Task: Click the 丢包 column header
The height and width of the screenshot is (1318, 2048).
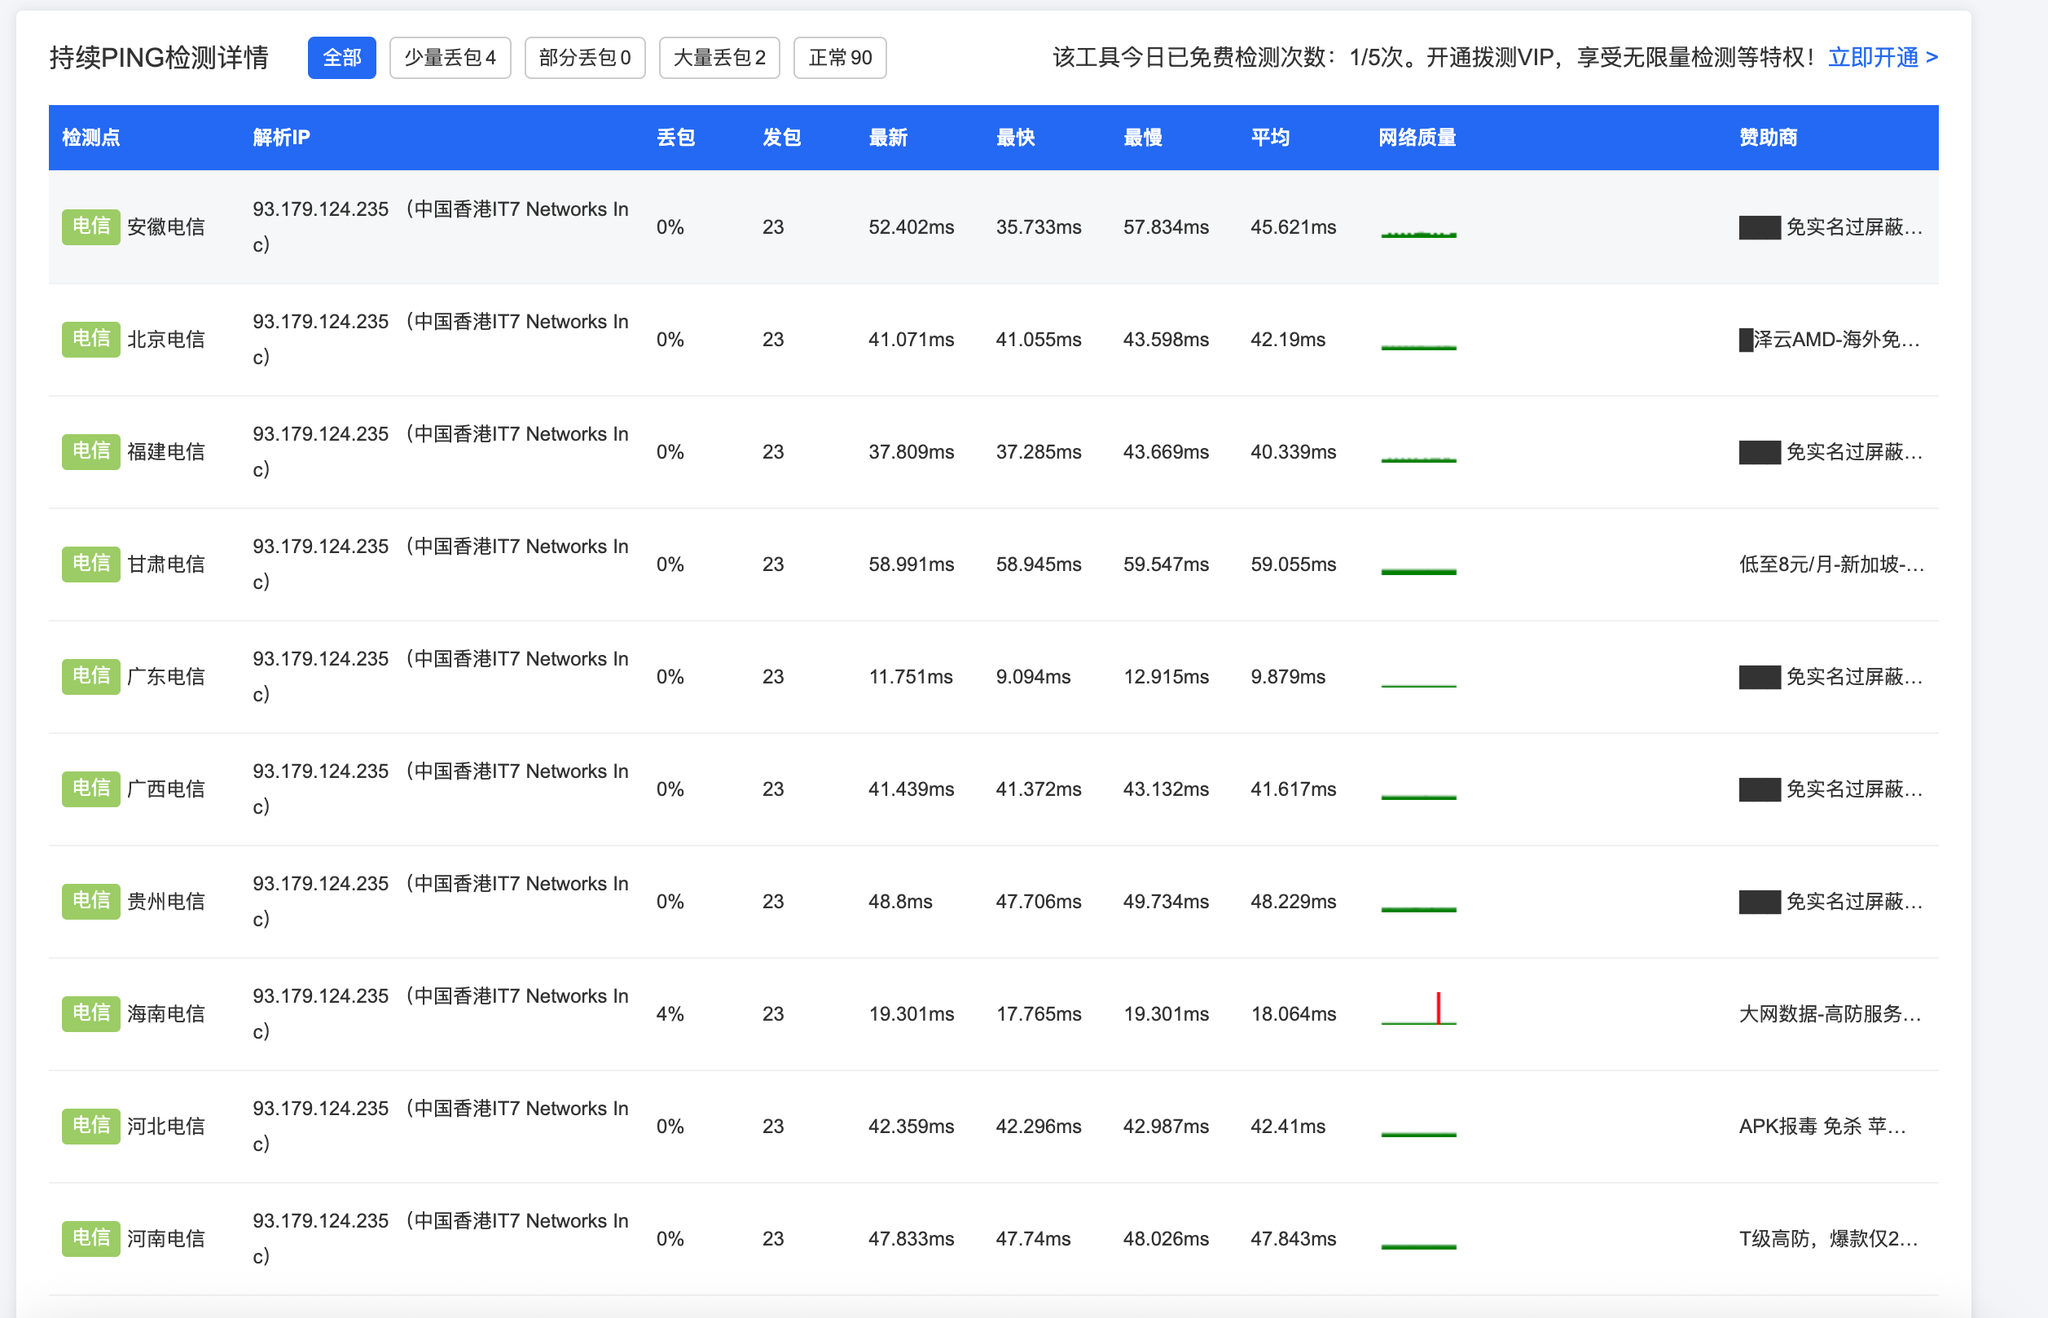Action: coord(676,138)
